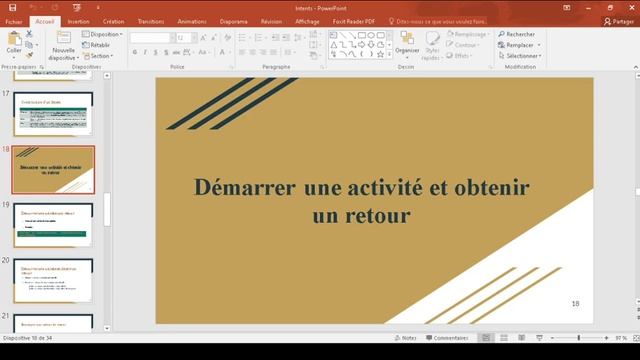Image resolution: width=640 pixels, height=360 pixels.
Task: Click the Partager share button
Action: pyautogui.click(x=619, y=22)
